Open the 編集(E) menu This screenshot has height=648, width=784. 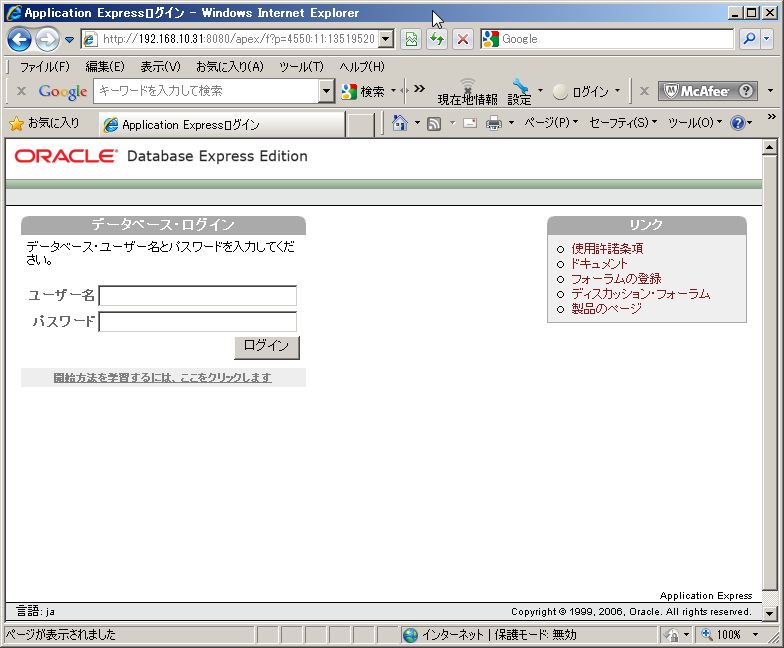(x=105, y=66)
